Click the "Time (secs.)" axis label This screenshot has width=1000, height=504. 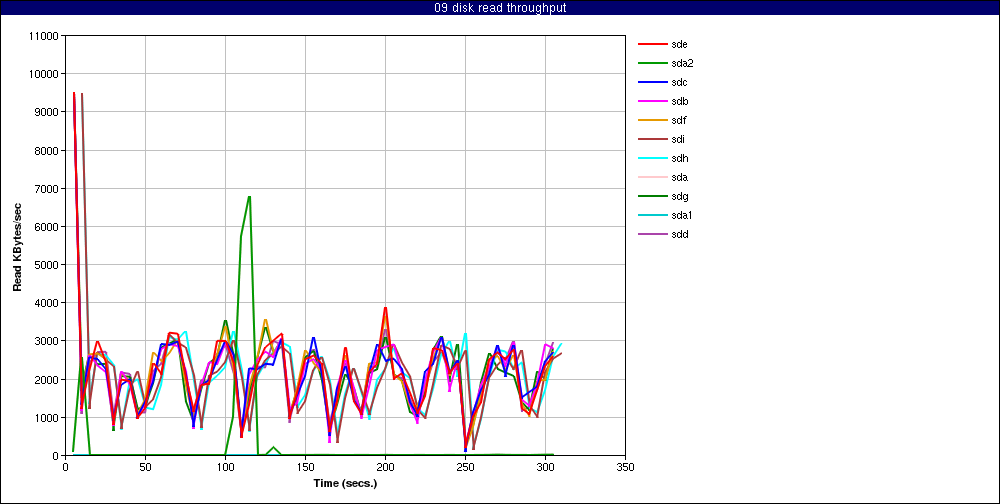click(x=345, y=483)
